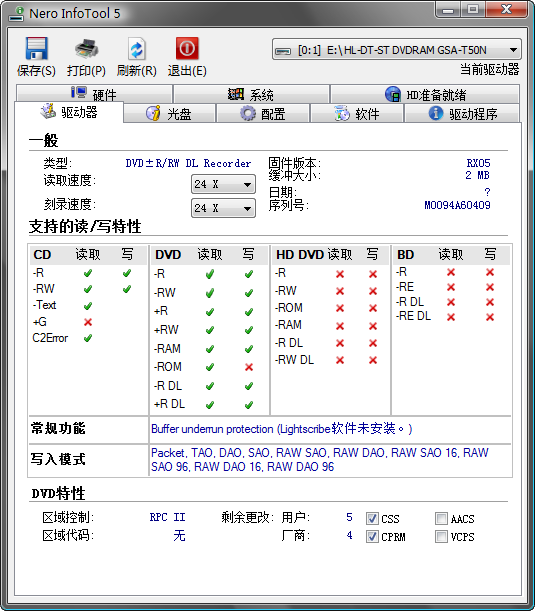Click the write modes list starting with Packet, TAO
This screenshot has height=611, width=535.
320,459
